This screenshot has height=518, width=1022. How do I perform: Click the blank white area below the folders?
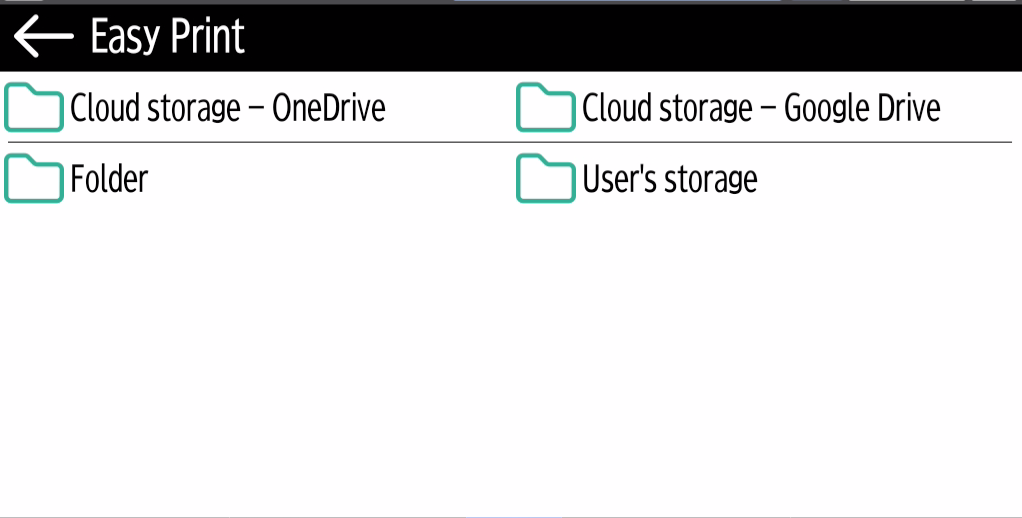click(x=510, y=360)
